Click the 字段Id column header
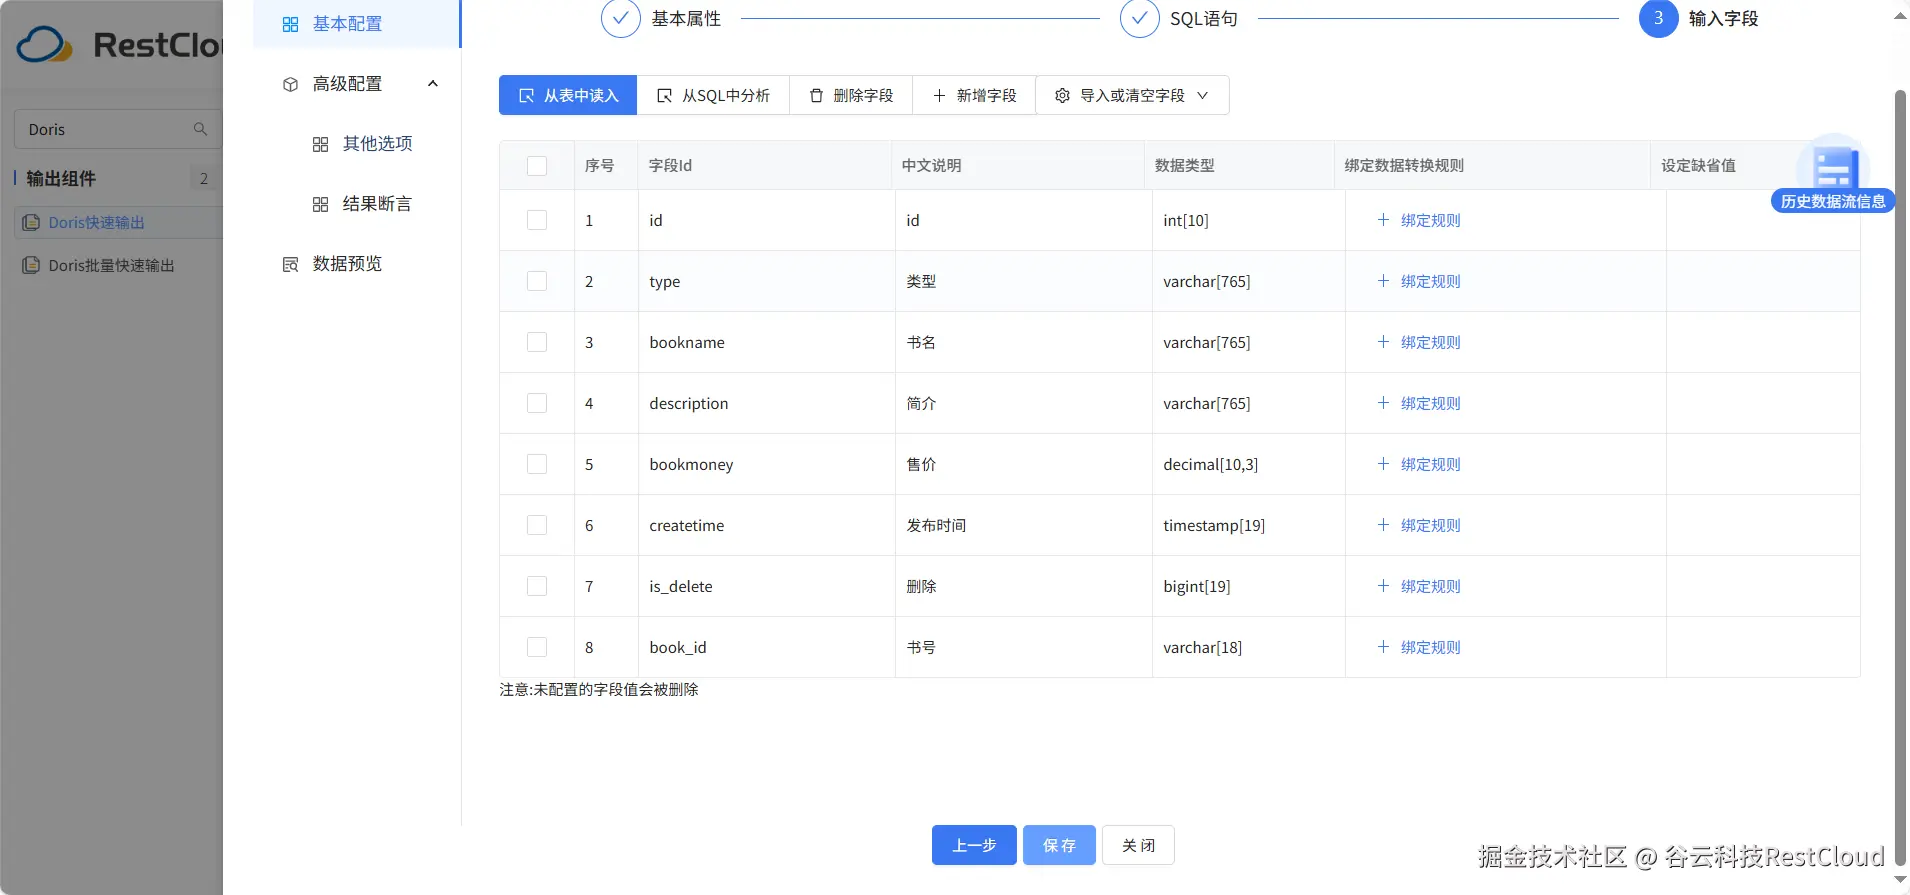This screenshot has height=895, width=1910. coord(764,165)
